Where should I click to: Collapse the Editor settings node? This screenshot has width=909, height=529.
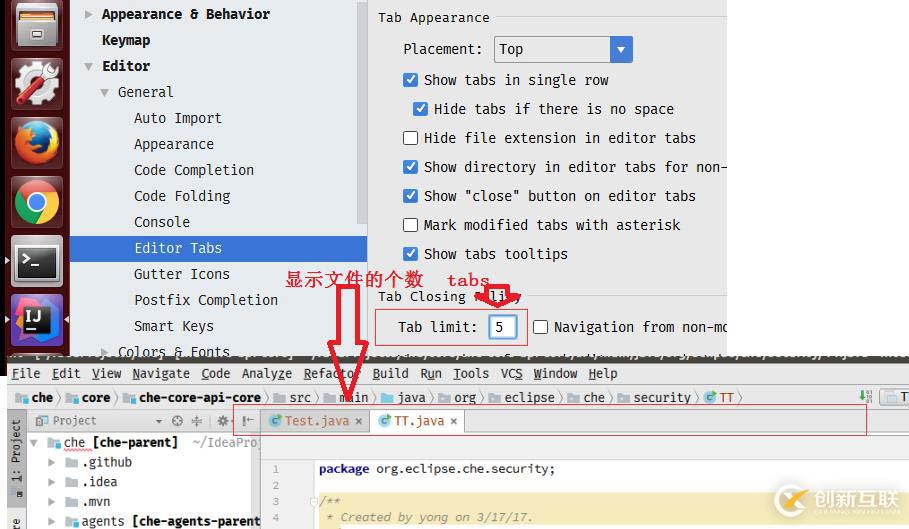click(x=88, y=67)
